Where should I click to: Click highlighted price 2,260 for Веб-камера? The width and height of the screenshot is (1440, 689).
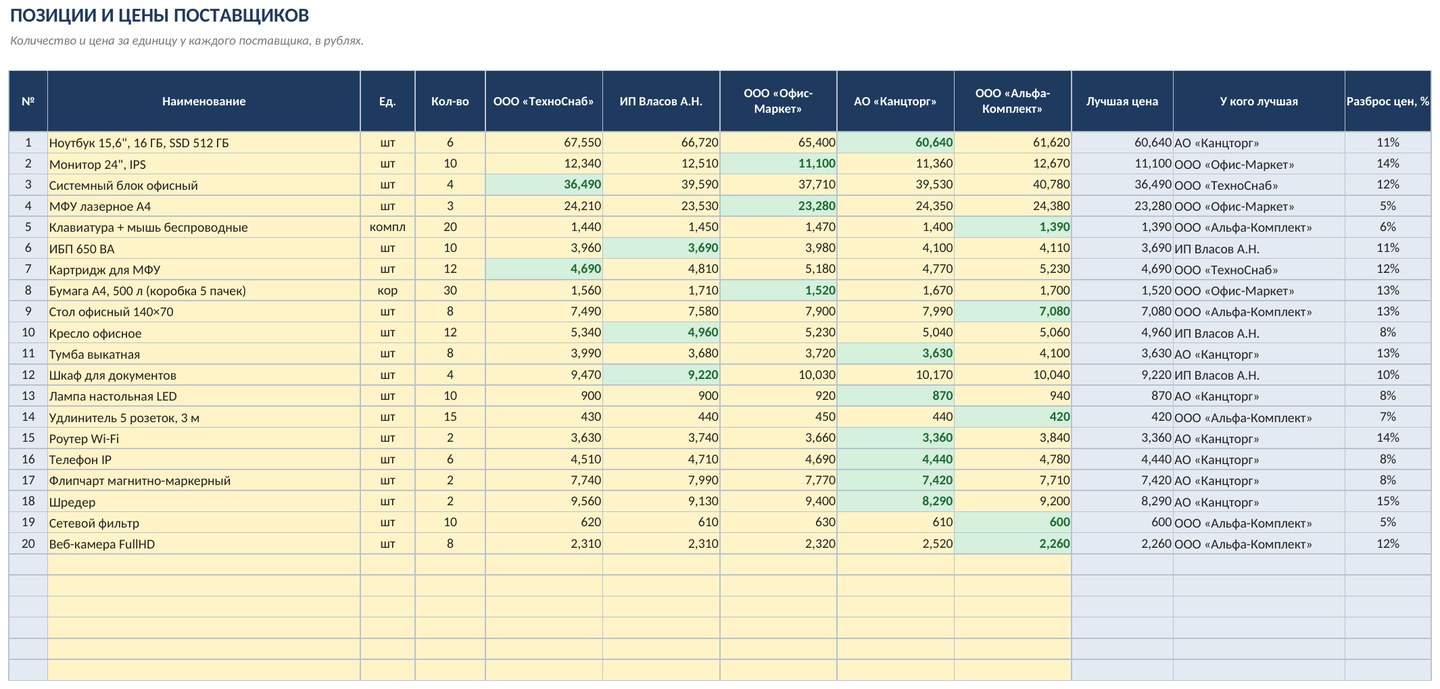[1012, 544]
